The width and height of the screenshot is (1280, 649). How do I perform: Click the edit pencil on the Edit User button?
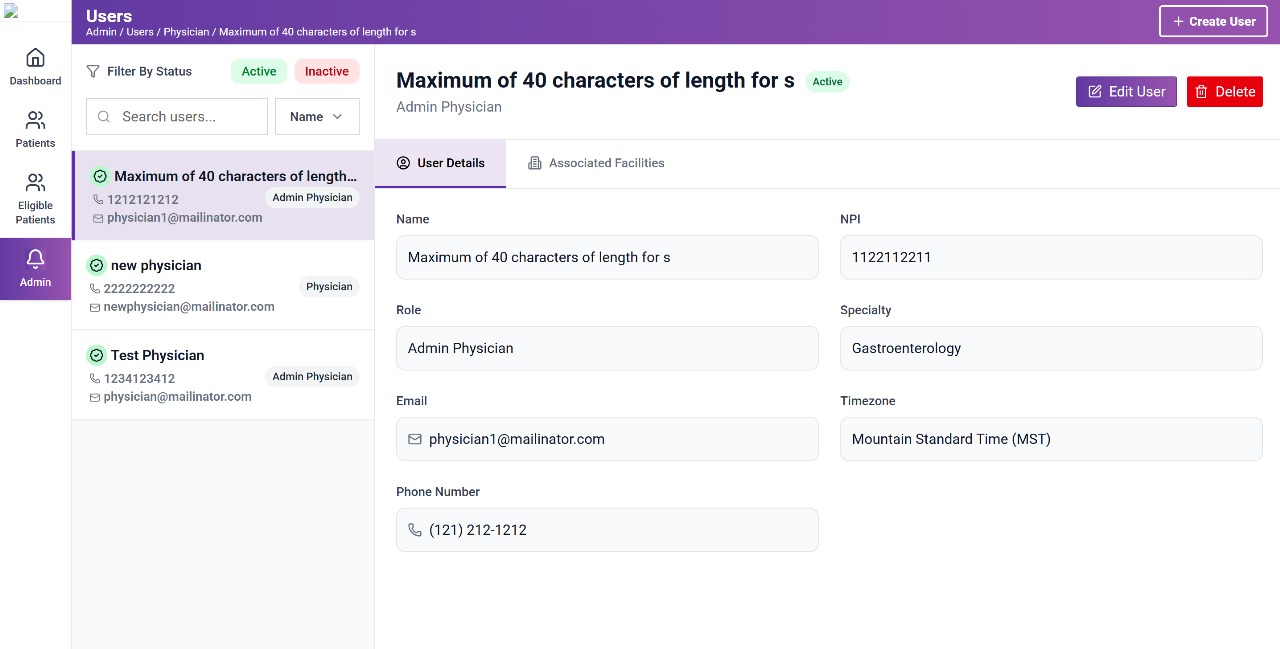tap(1096, 91)
